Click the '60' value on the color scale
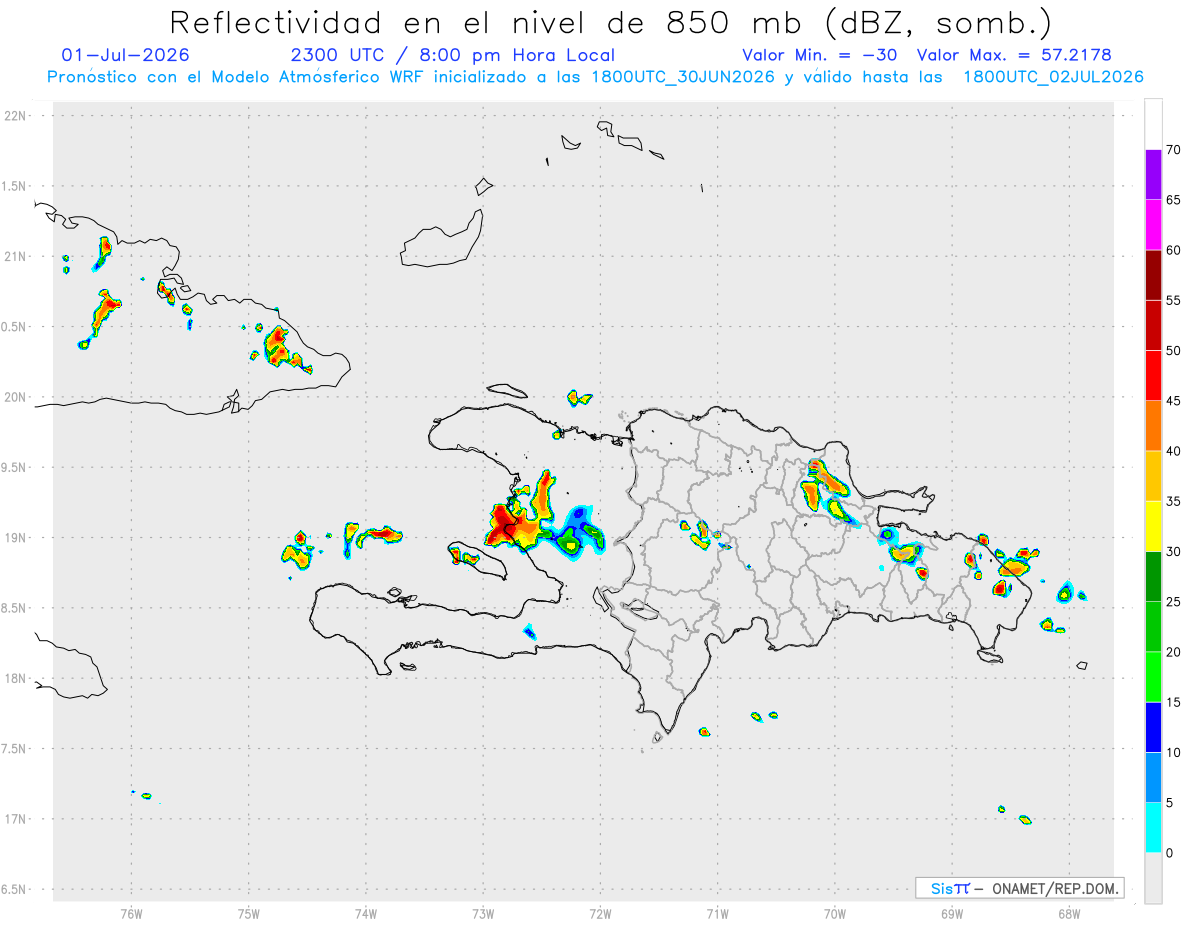The width and height of the screenshot is (1200, 927). tap(1174, 250)
